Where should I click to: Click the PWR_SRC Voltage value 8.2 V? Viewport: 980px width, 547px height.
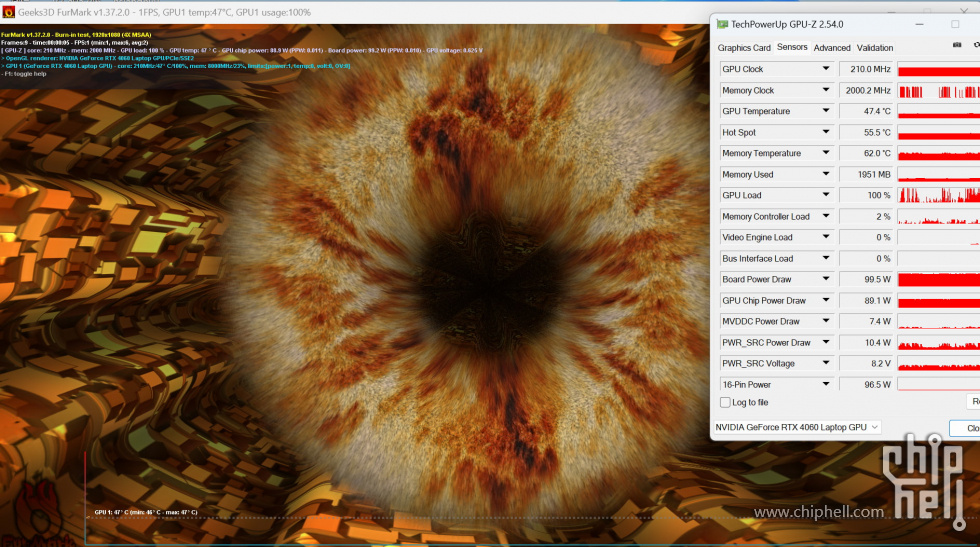pyautogui.click(x=866, y=363)
